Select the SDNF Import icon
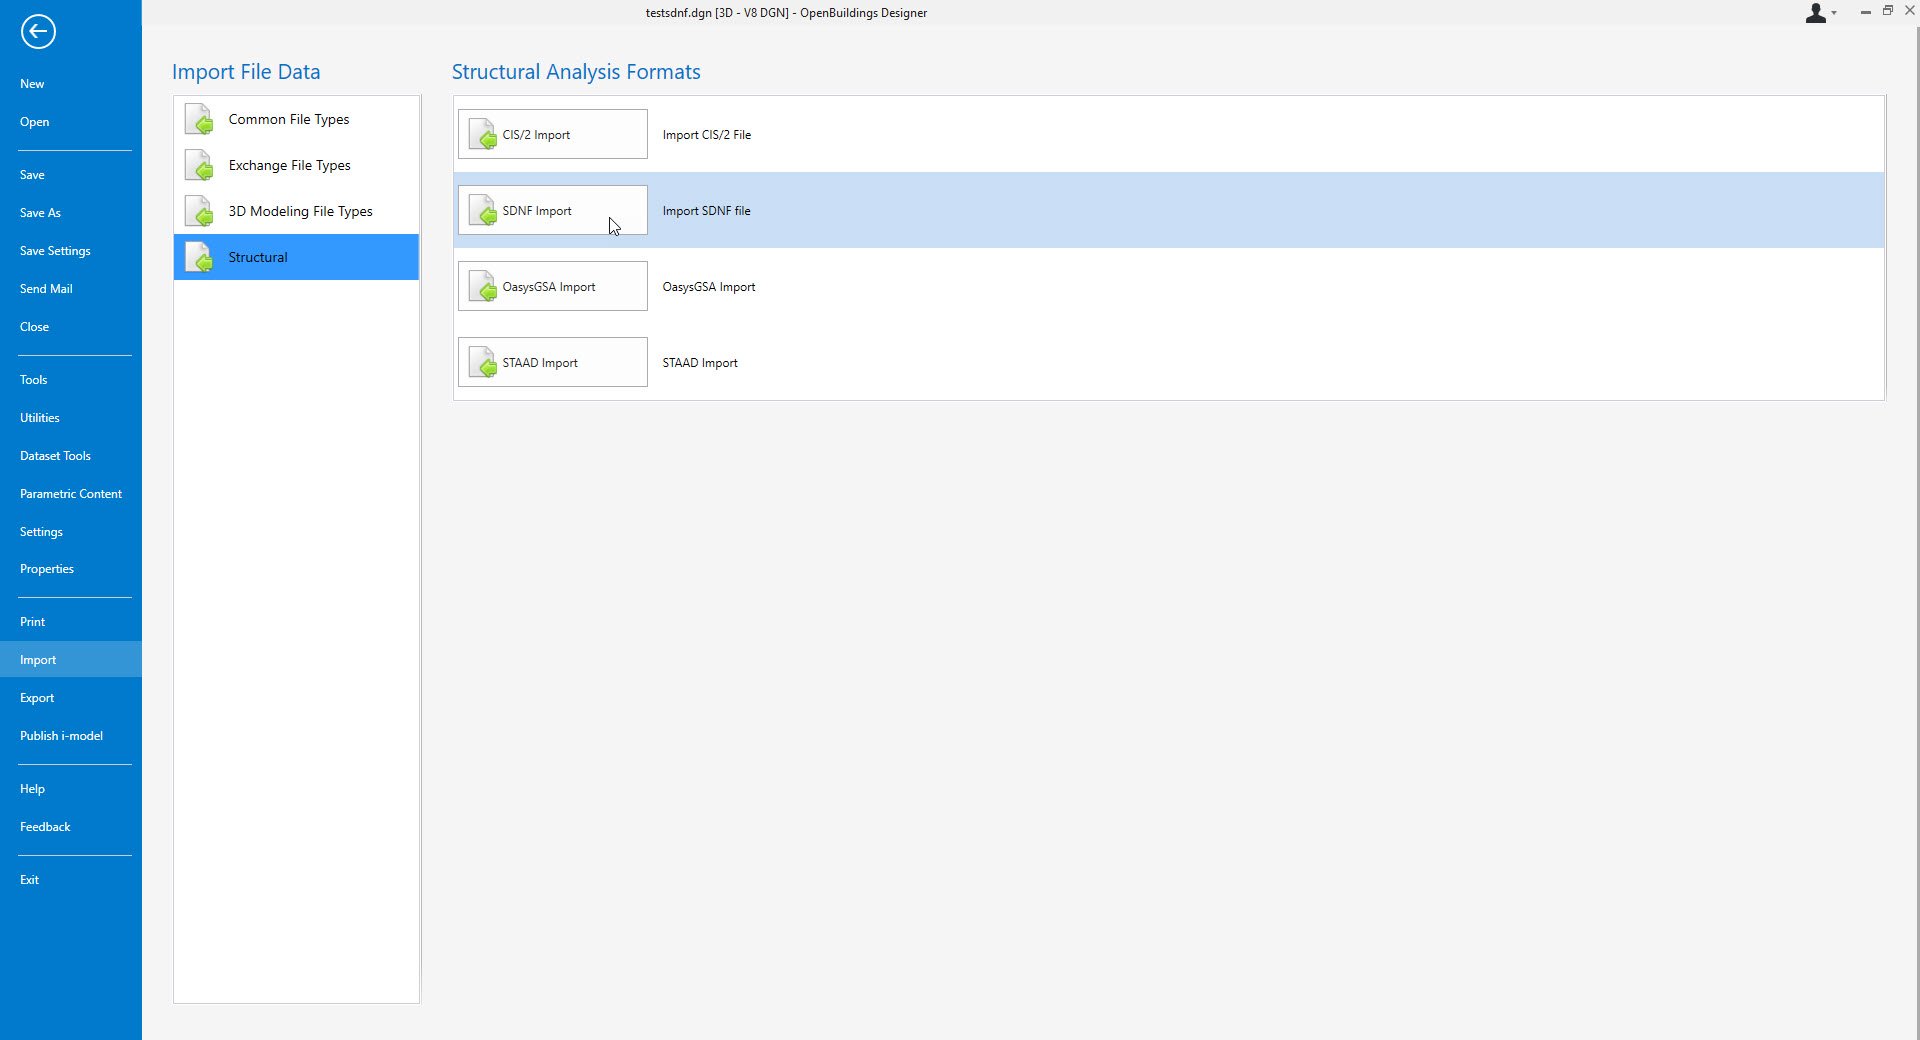 (484, 210)
